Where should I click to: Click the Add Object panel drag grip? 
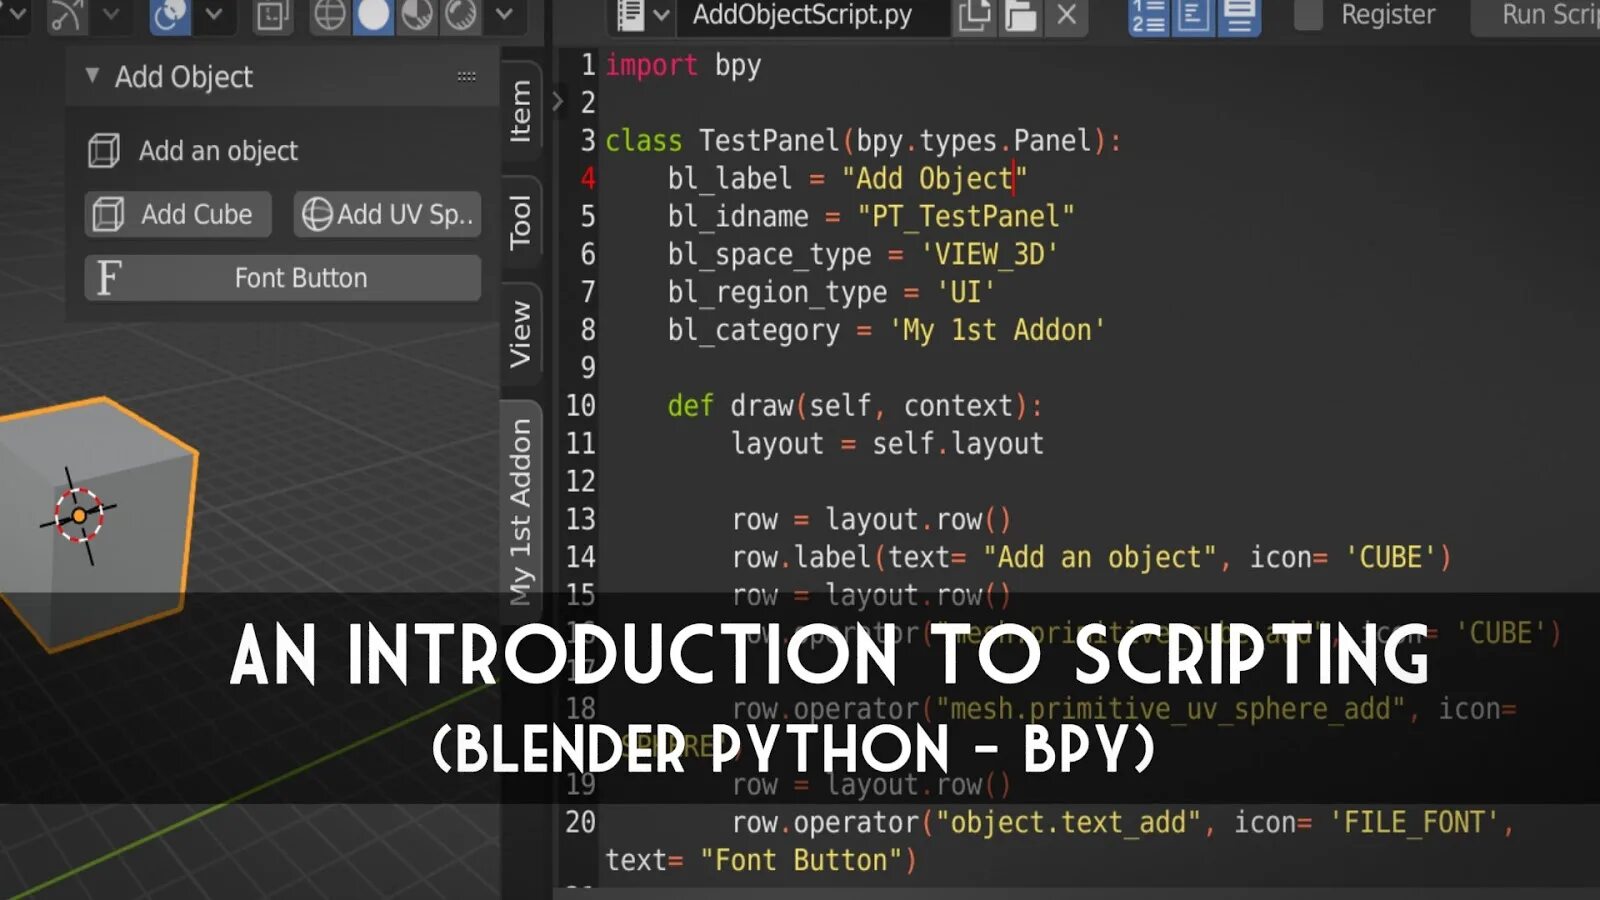tap(466, 76)
